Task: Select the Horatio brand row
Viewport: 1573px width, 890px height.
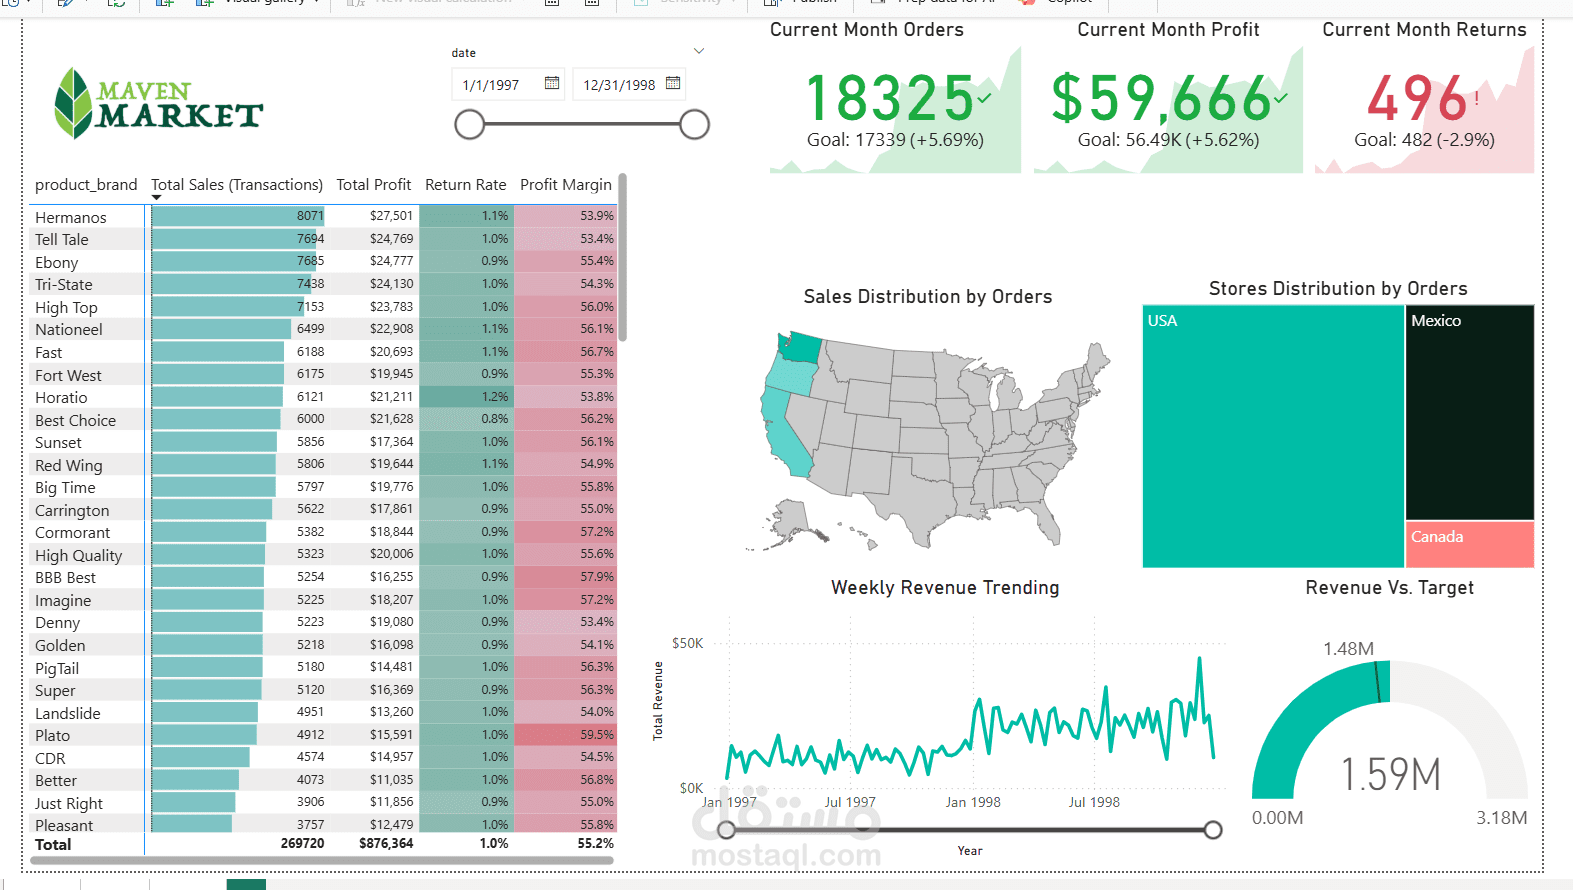Action: (323, 397)
